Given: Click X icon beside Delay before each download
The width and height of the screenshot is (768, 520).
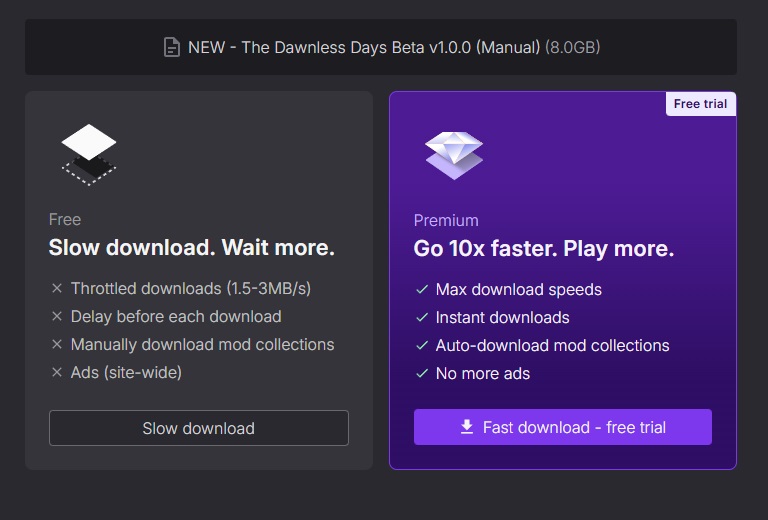Looking at the screenshot, I should tap(57, 317).
